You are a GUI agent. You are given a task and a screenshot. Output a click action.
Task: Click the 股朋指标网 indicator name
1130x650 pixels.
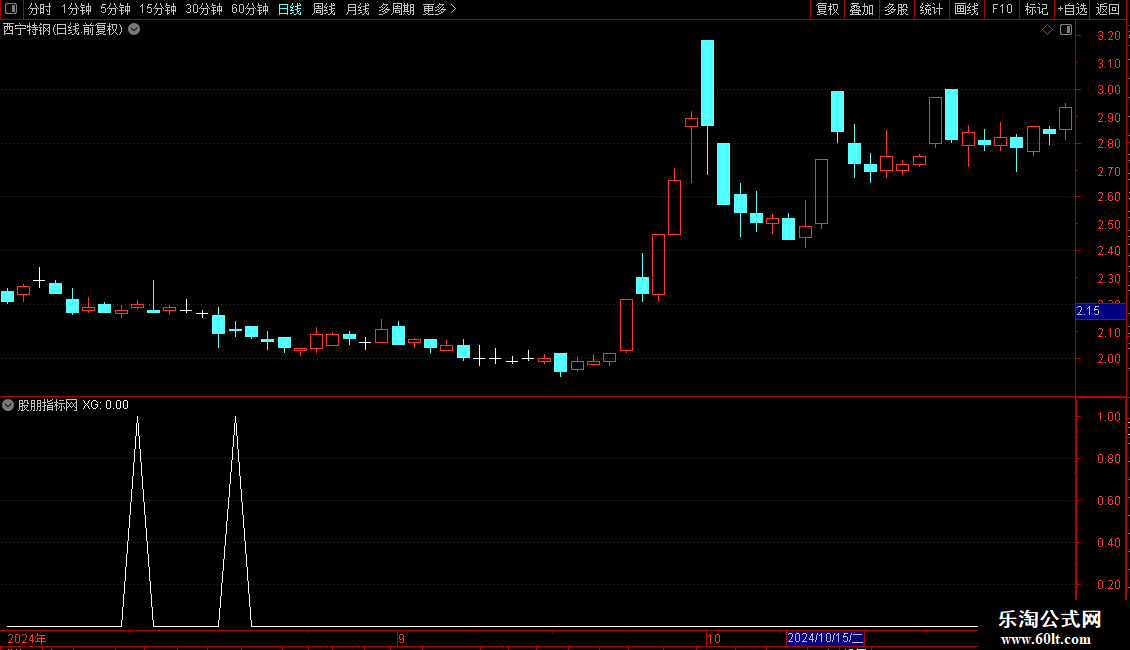coord(48,405)
